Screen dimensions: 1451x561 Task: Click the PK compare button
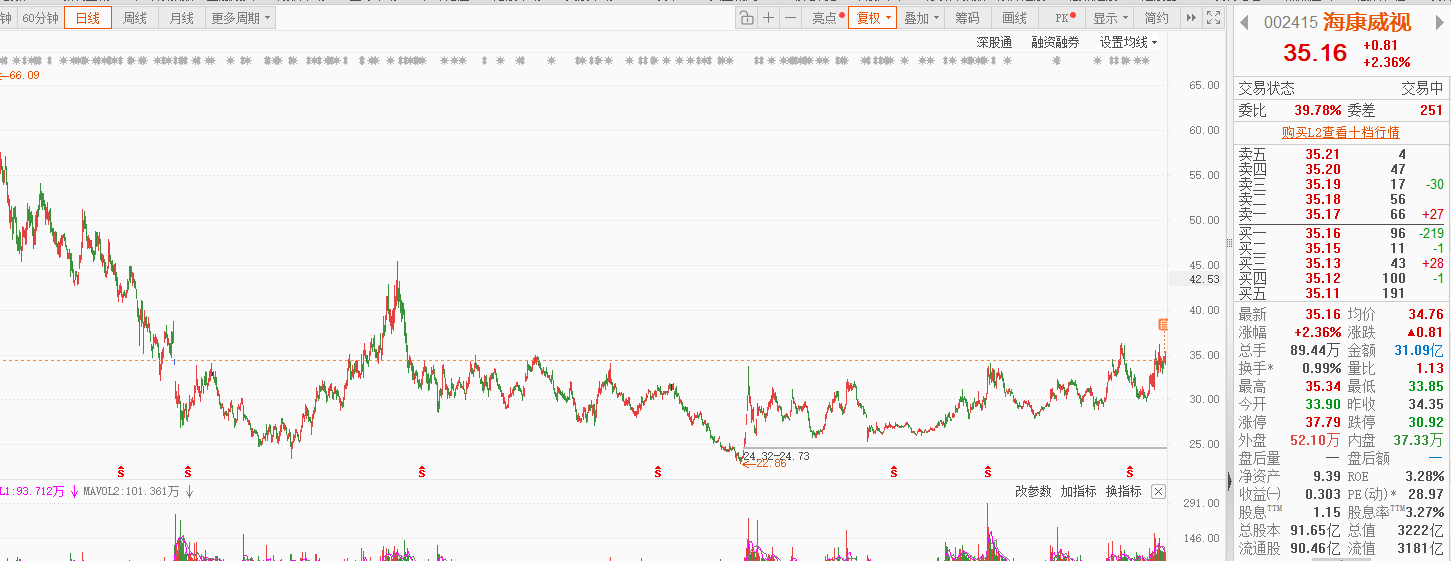[x=1063, y=18]
